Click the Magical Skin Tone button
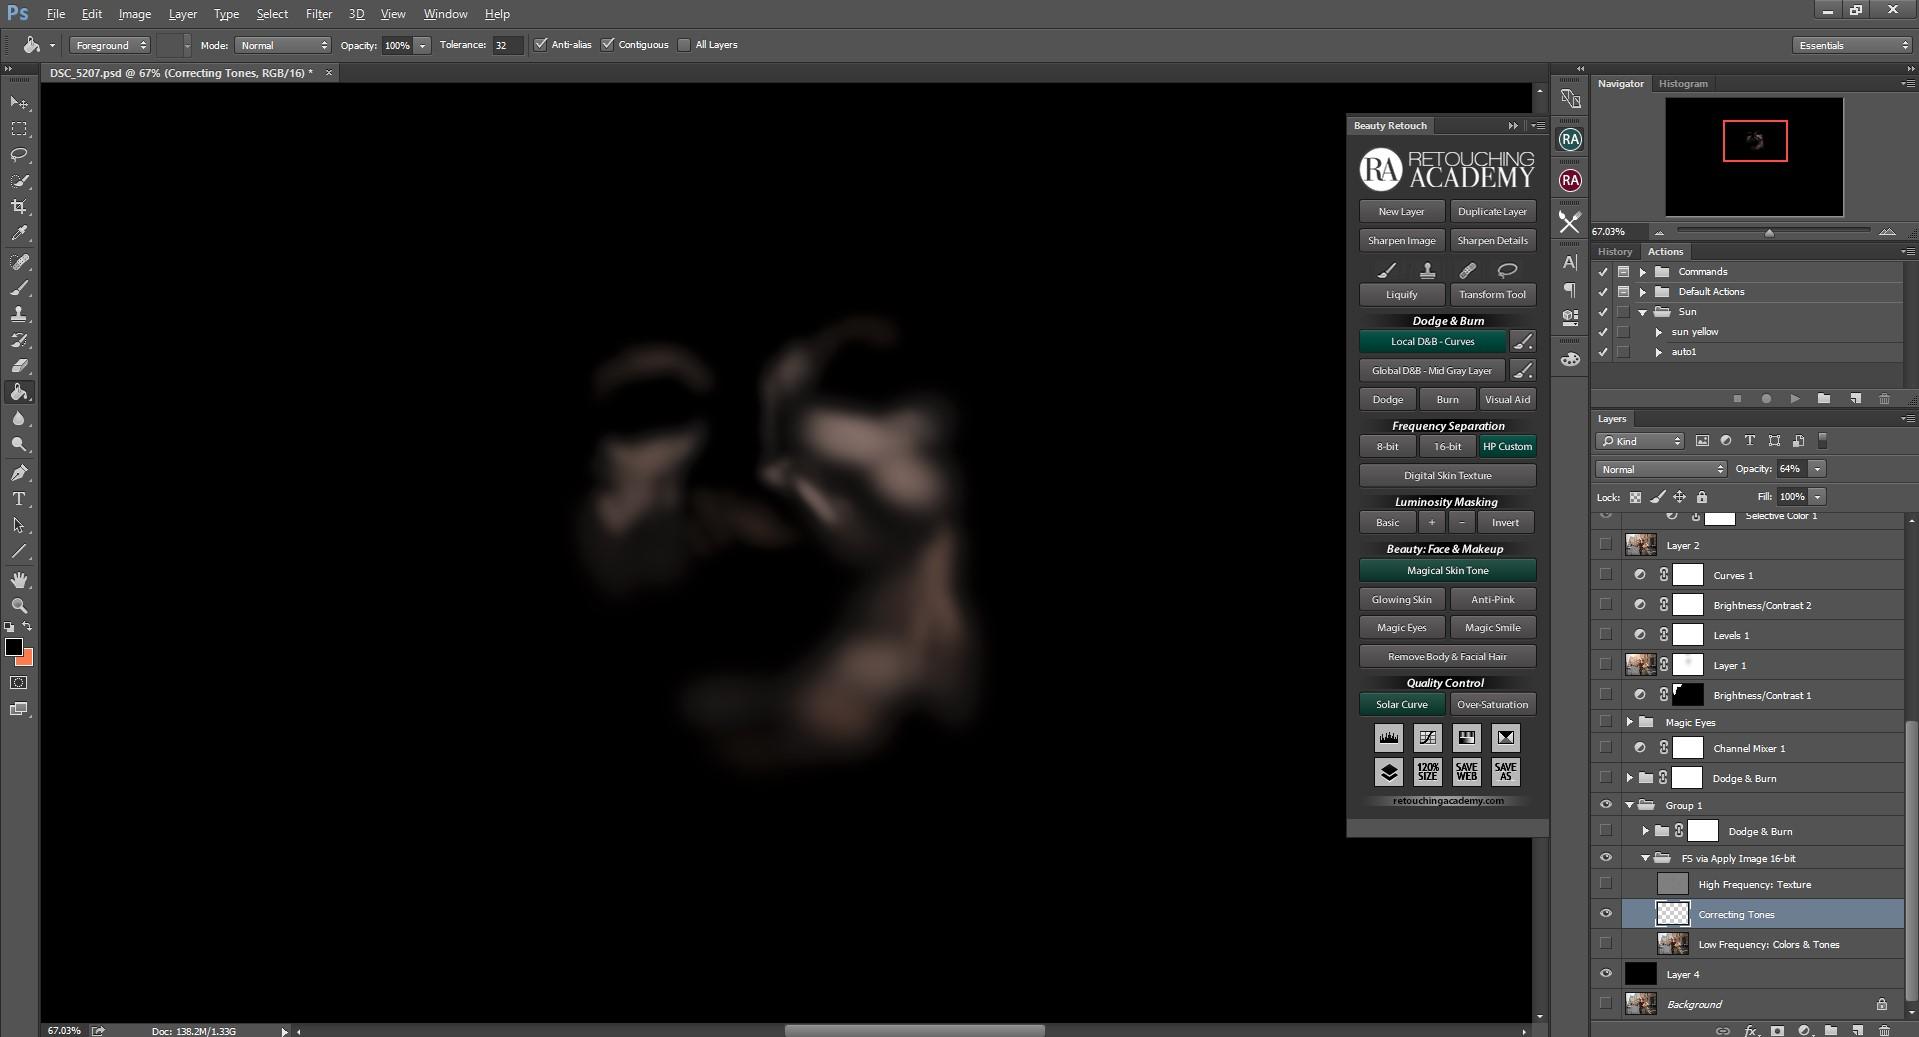 click(1447, 571)
